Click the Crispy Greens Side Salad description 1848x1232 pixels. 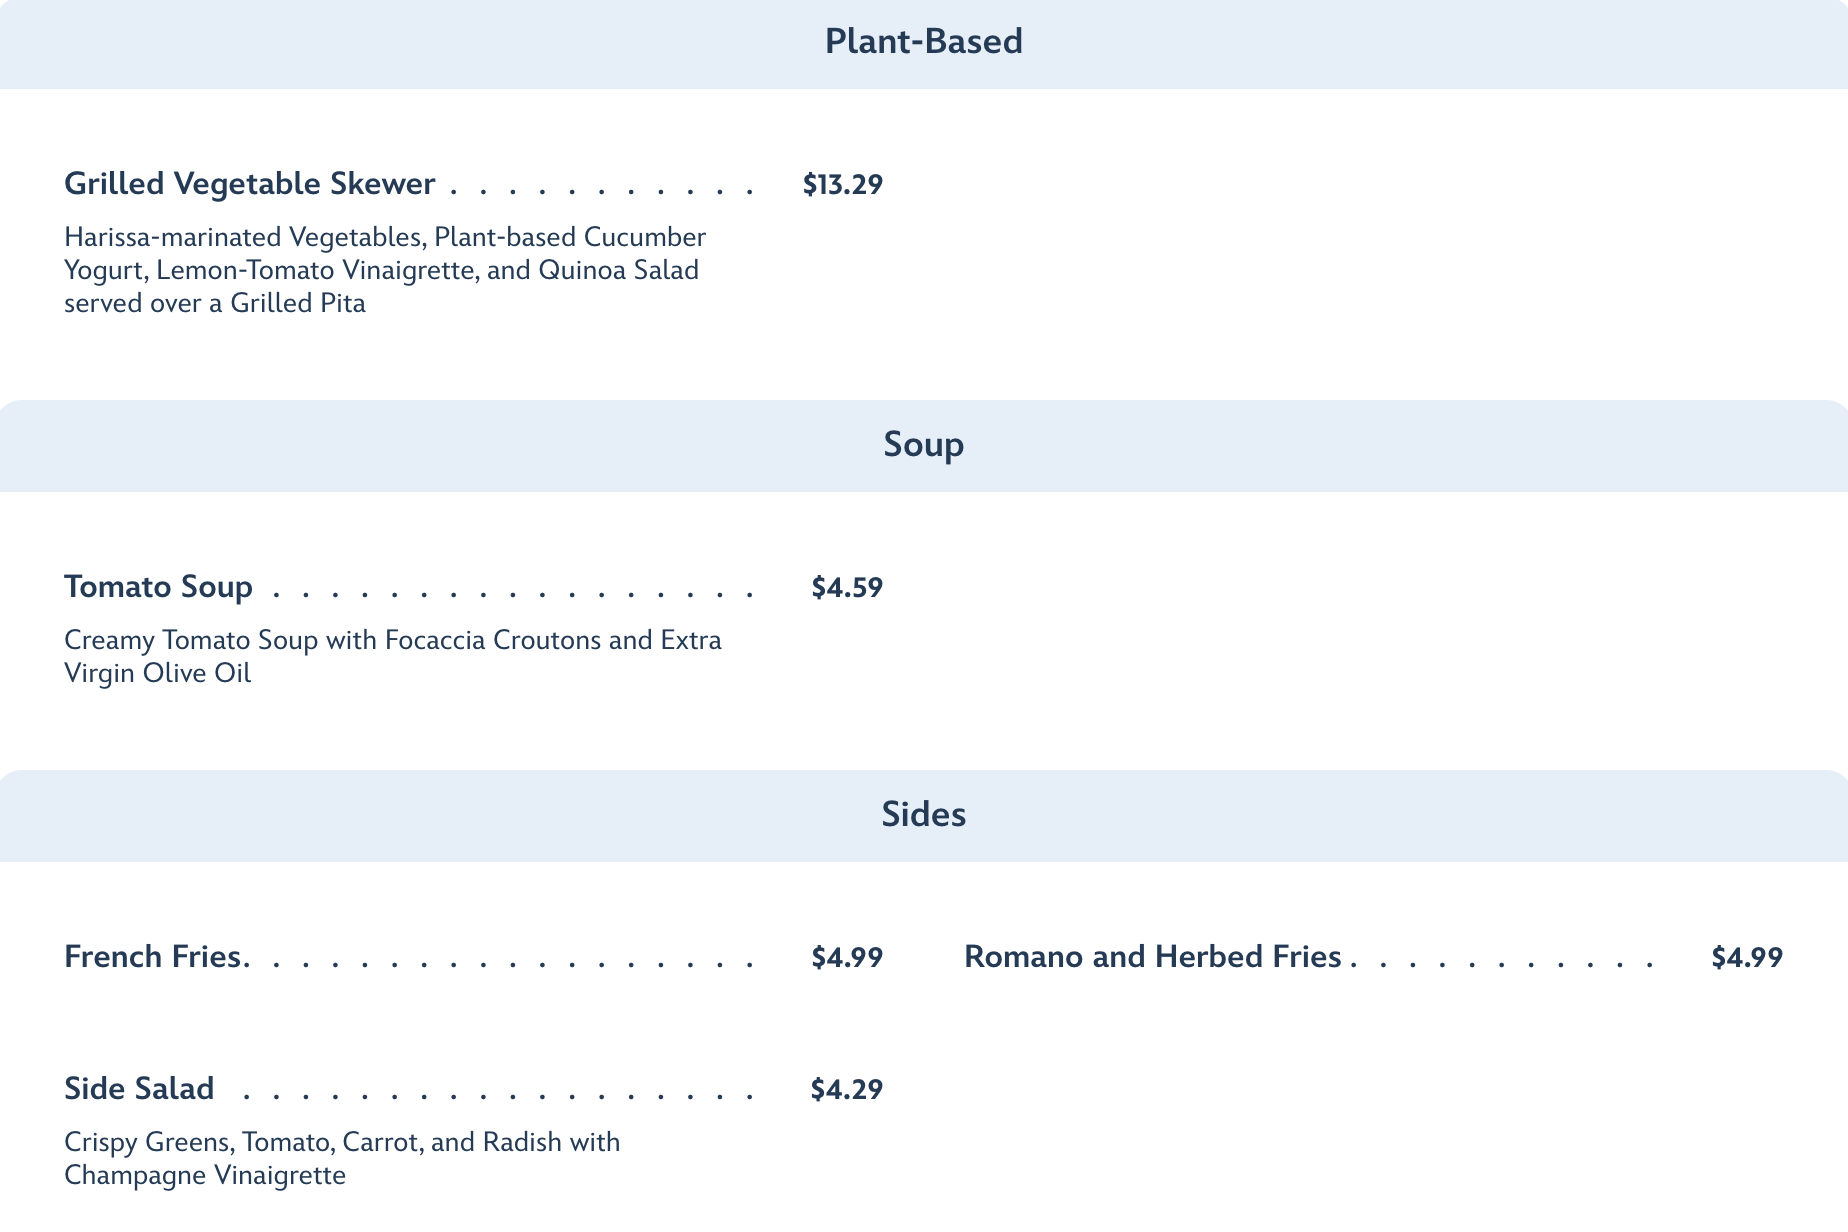(342, 1158)
